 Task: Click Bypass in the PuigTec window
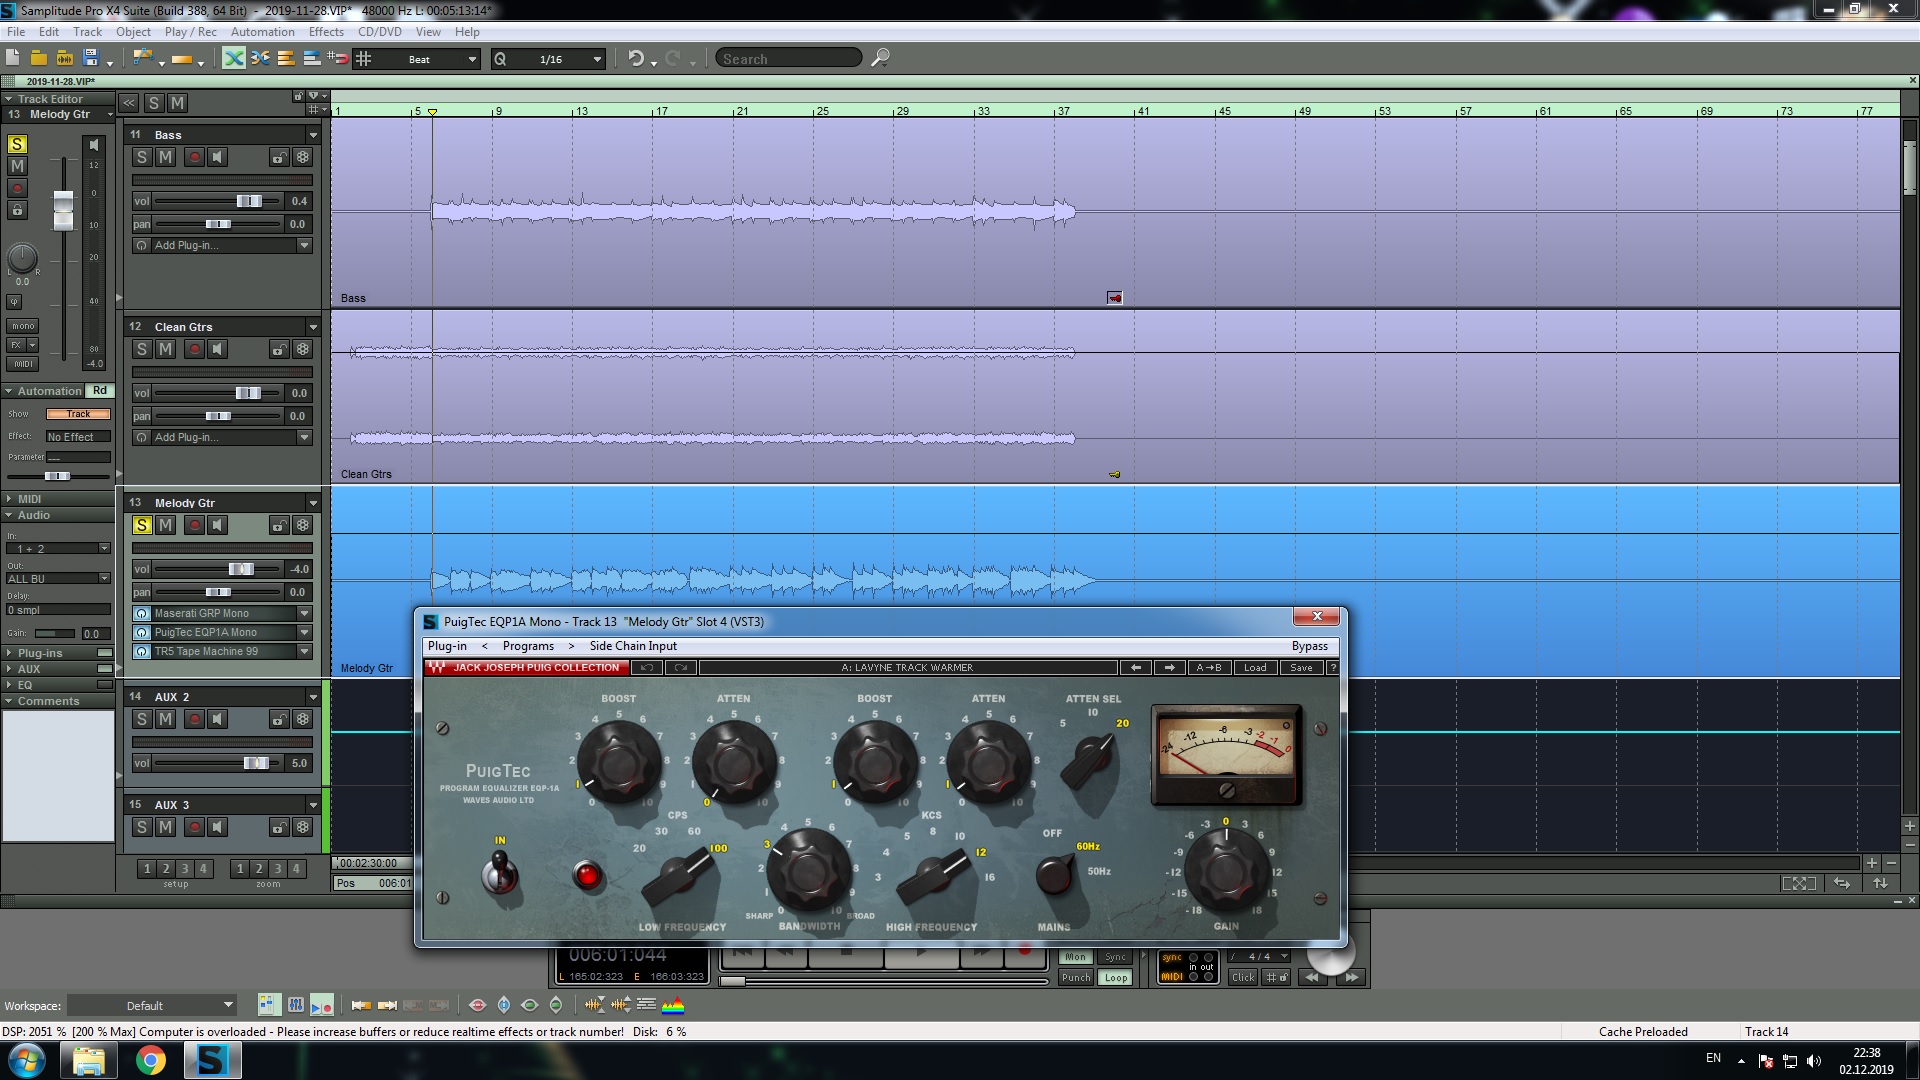tap(1309, 646)
